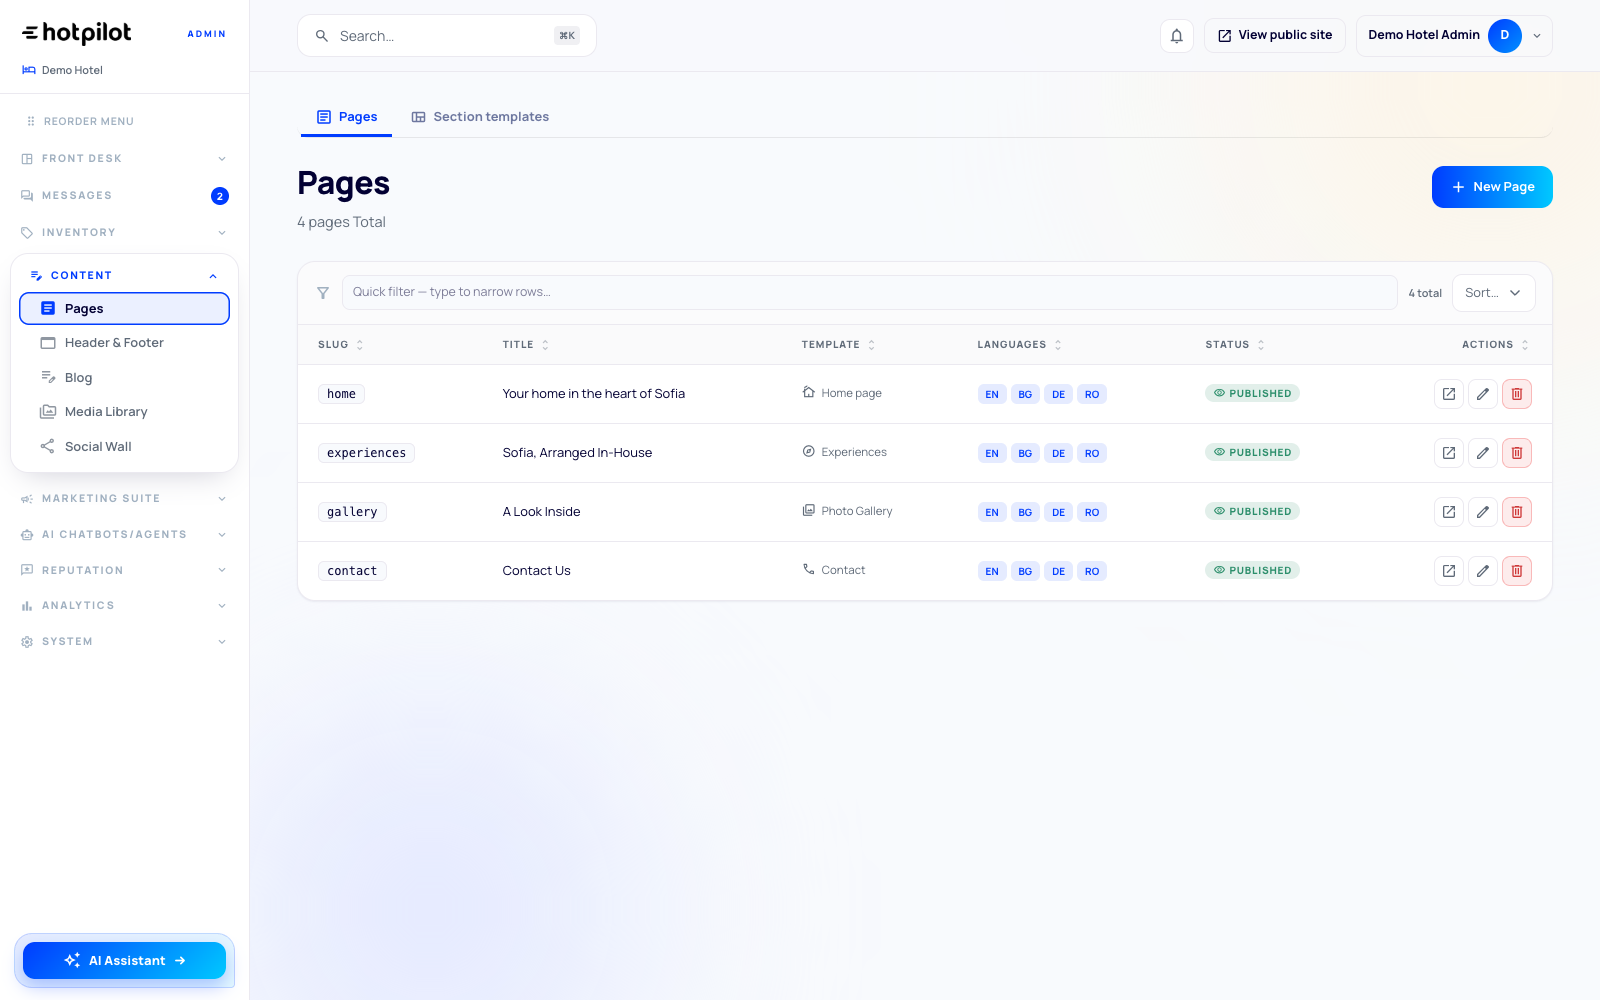Delete the gallery page trash icon
The width and height of the screenshot is (1600, 1000).
pos(1517,512)
